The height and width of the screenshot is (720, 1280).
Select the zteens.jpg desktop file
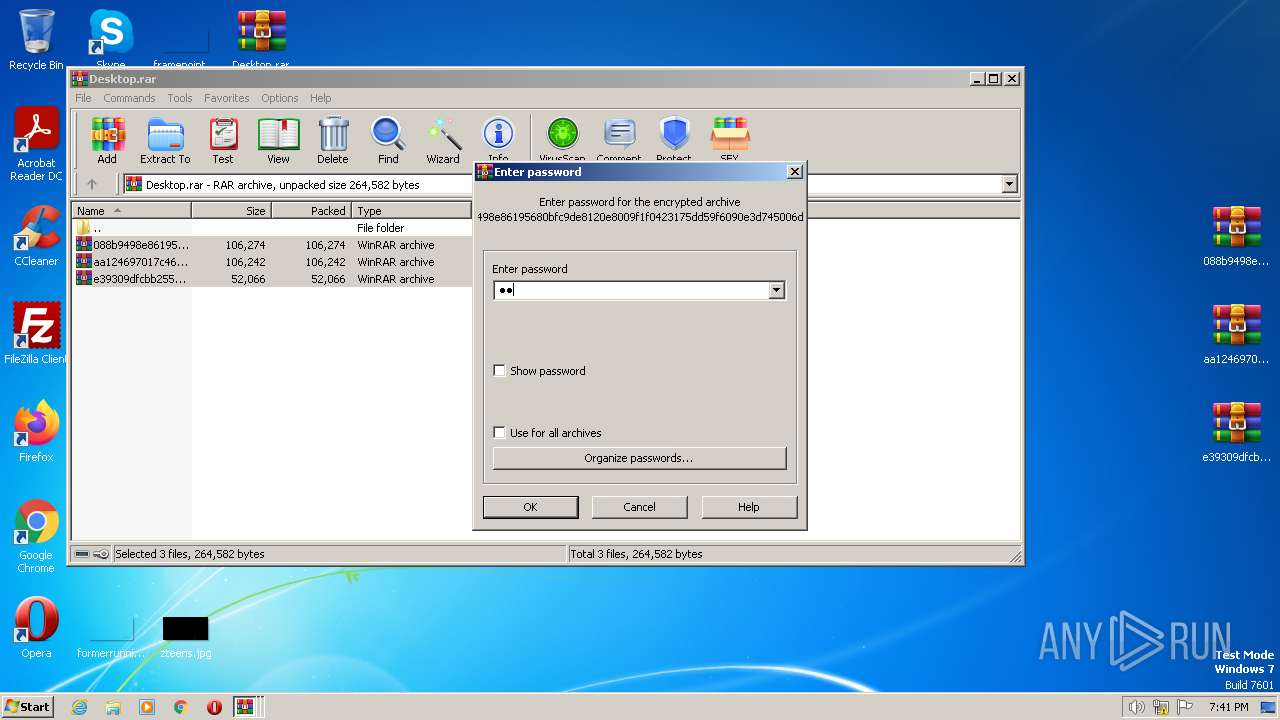pos(186,636)
